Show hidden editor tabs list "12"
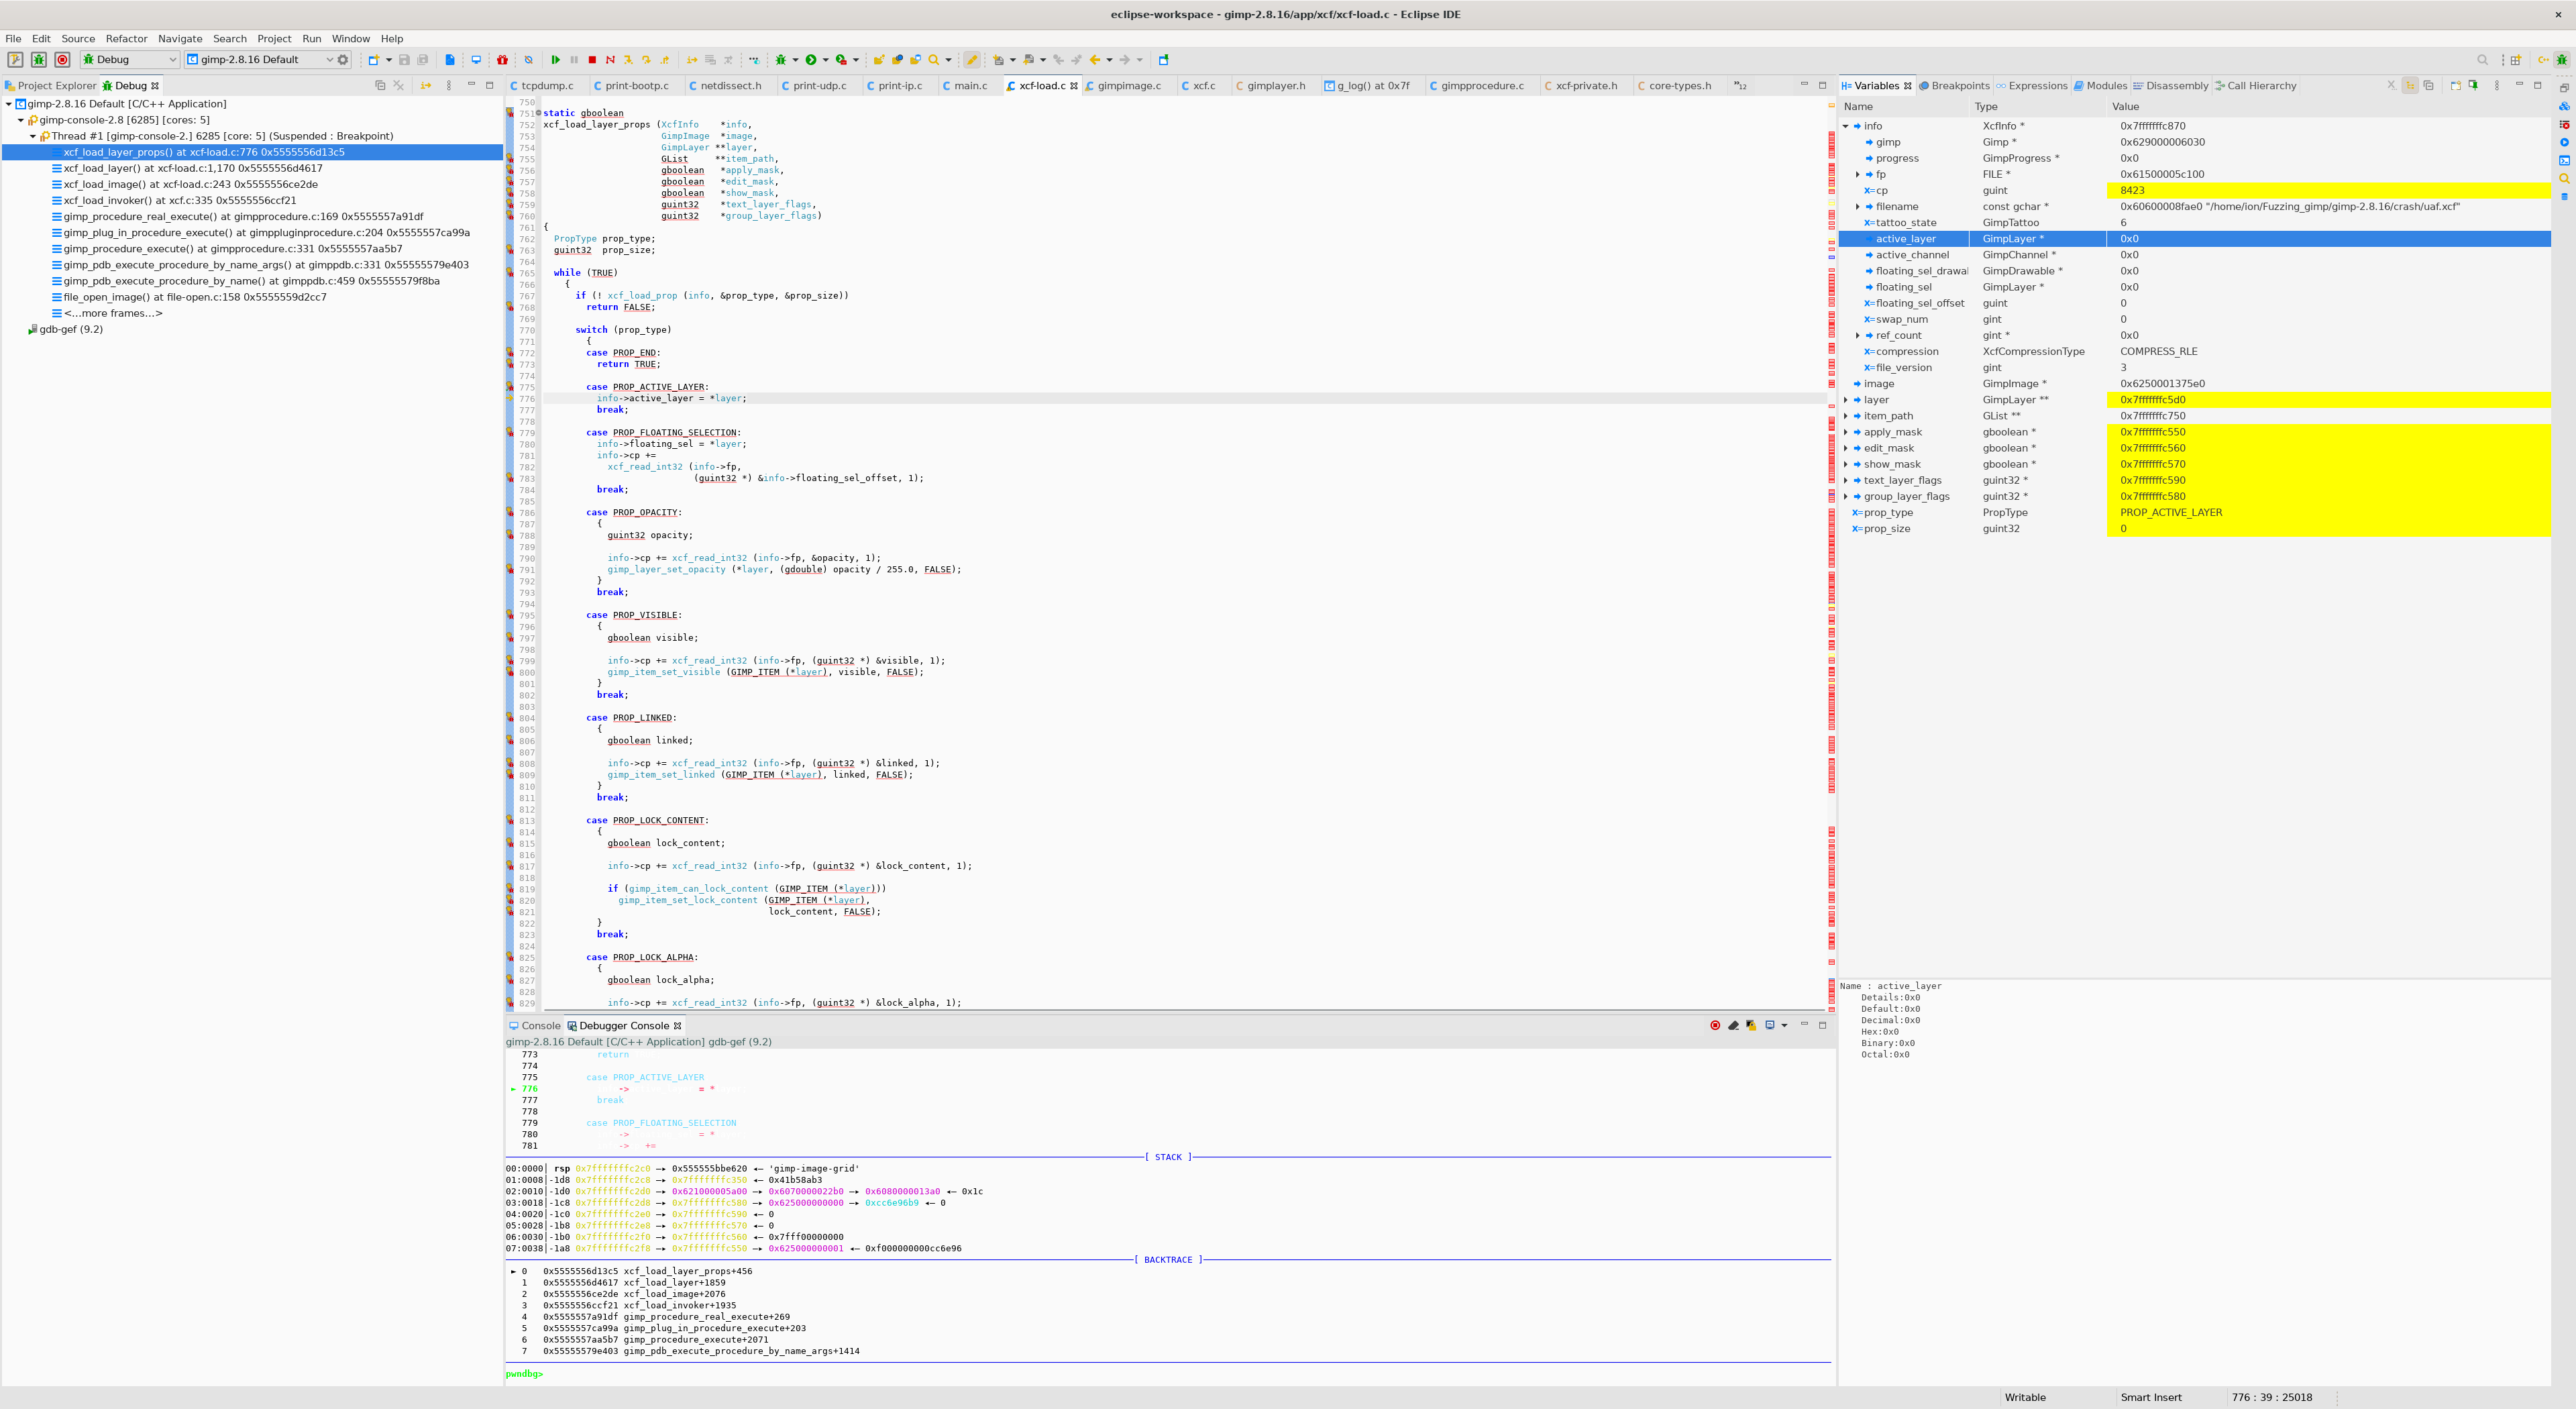2576x1409 pixels. [1741, 86]
